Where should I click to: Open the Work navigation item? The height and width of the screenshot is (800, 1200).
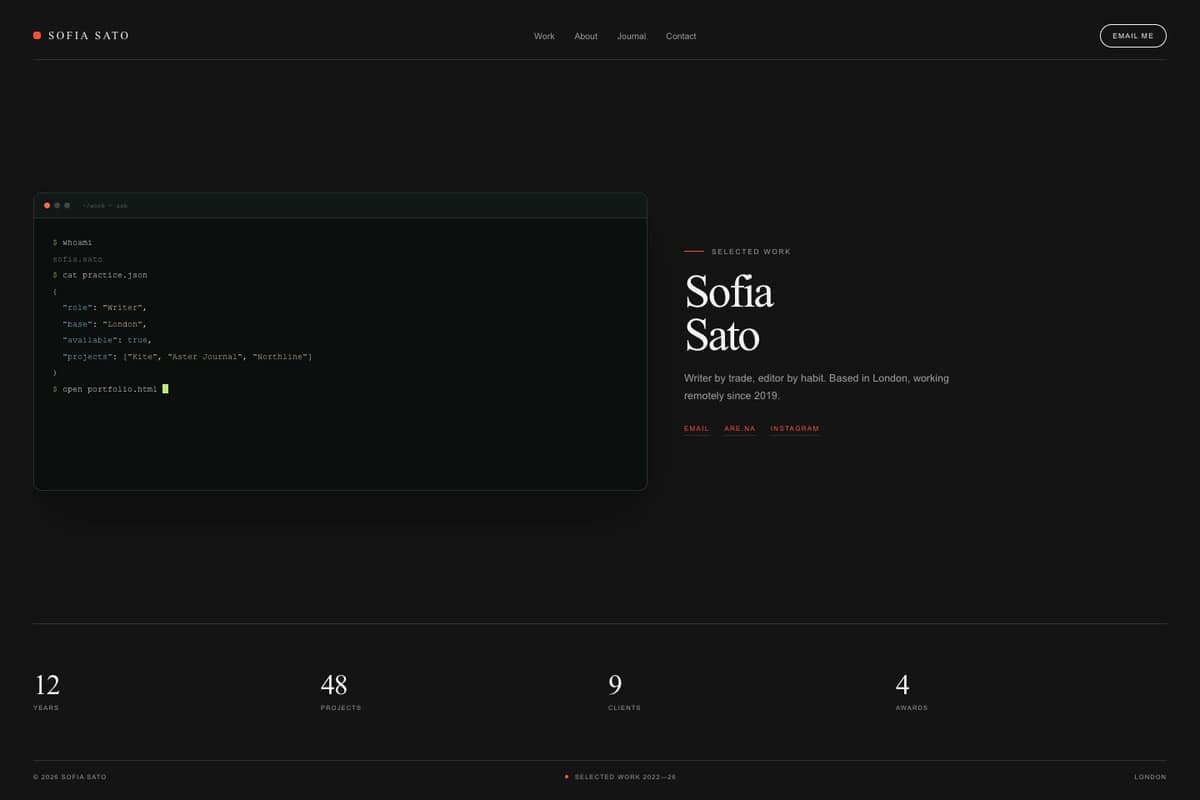[544, 36]
